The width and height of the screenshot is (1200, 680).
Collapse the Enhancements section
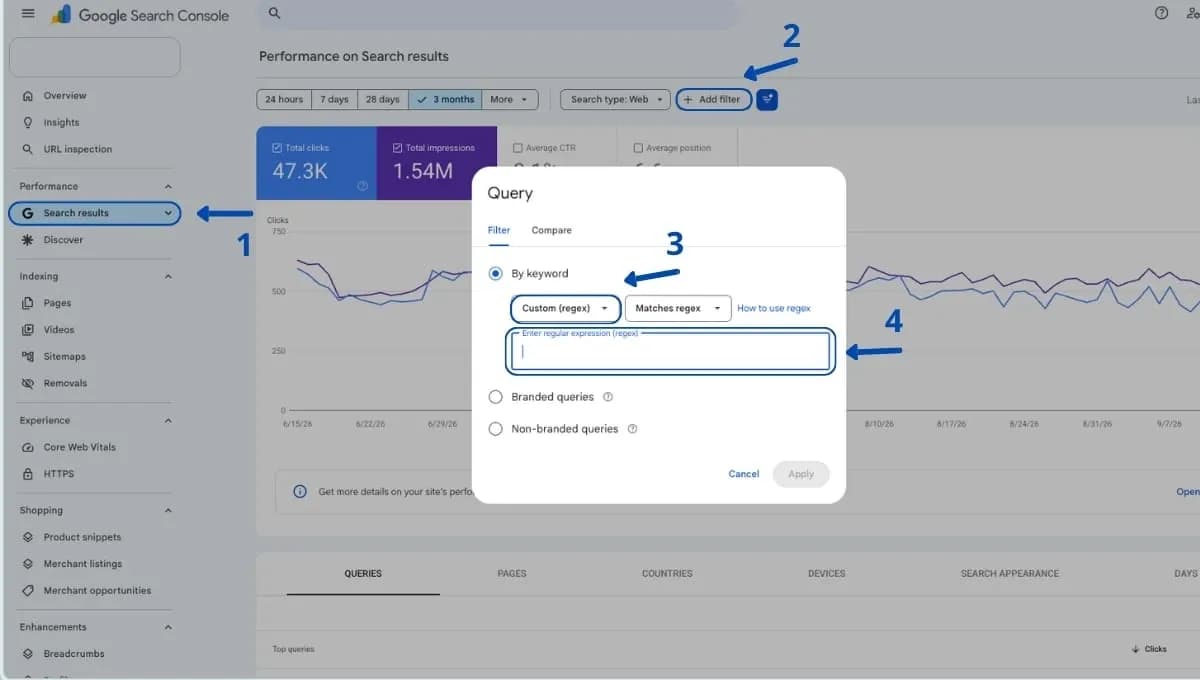[x=168, y=627]
